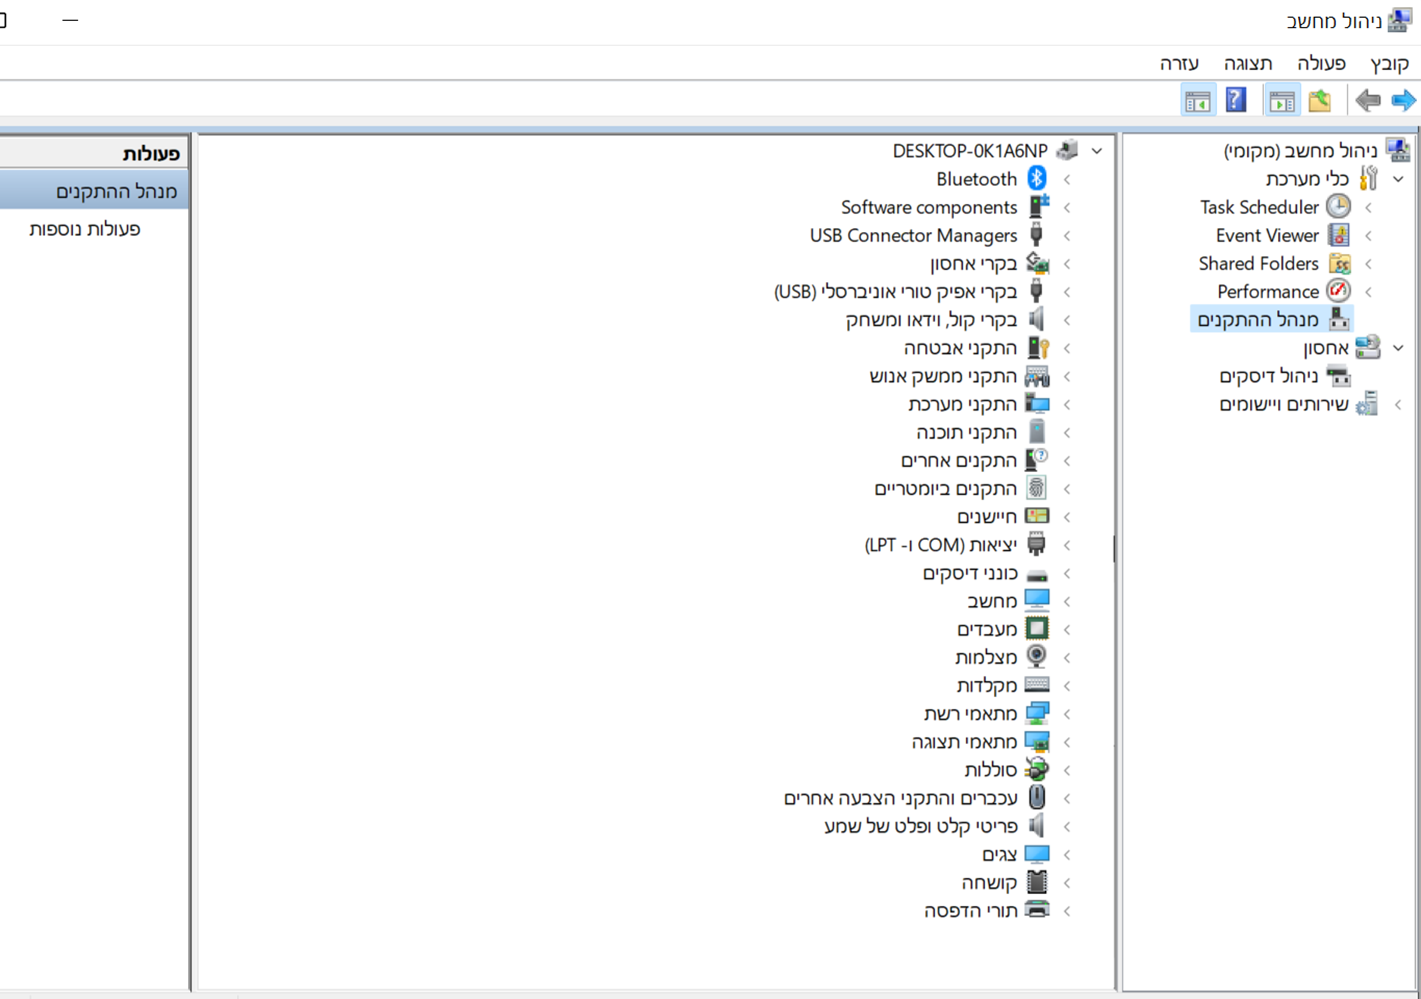Viewport: 1421px width, 999px height.
Task: Expand the Software components category
Action: (1067, 208)
